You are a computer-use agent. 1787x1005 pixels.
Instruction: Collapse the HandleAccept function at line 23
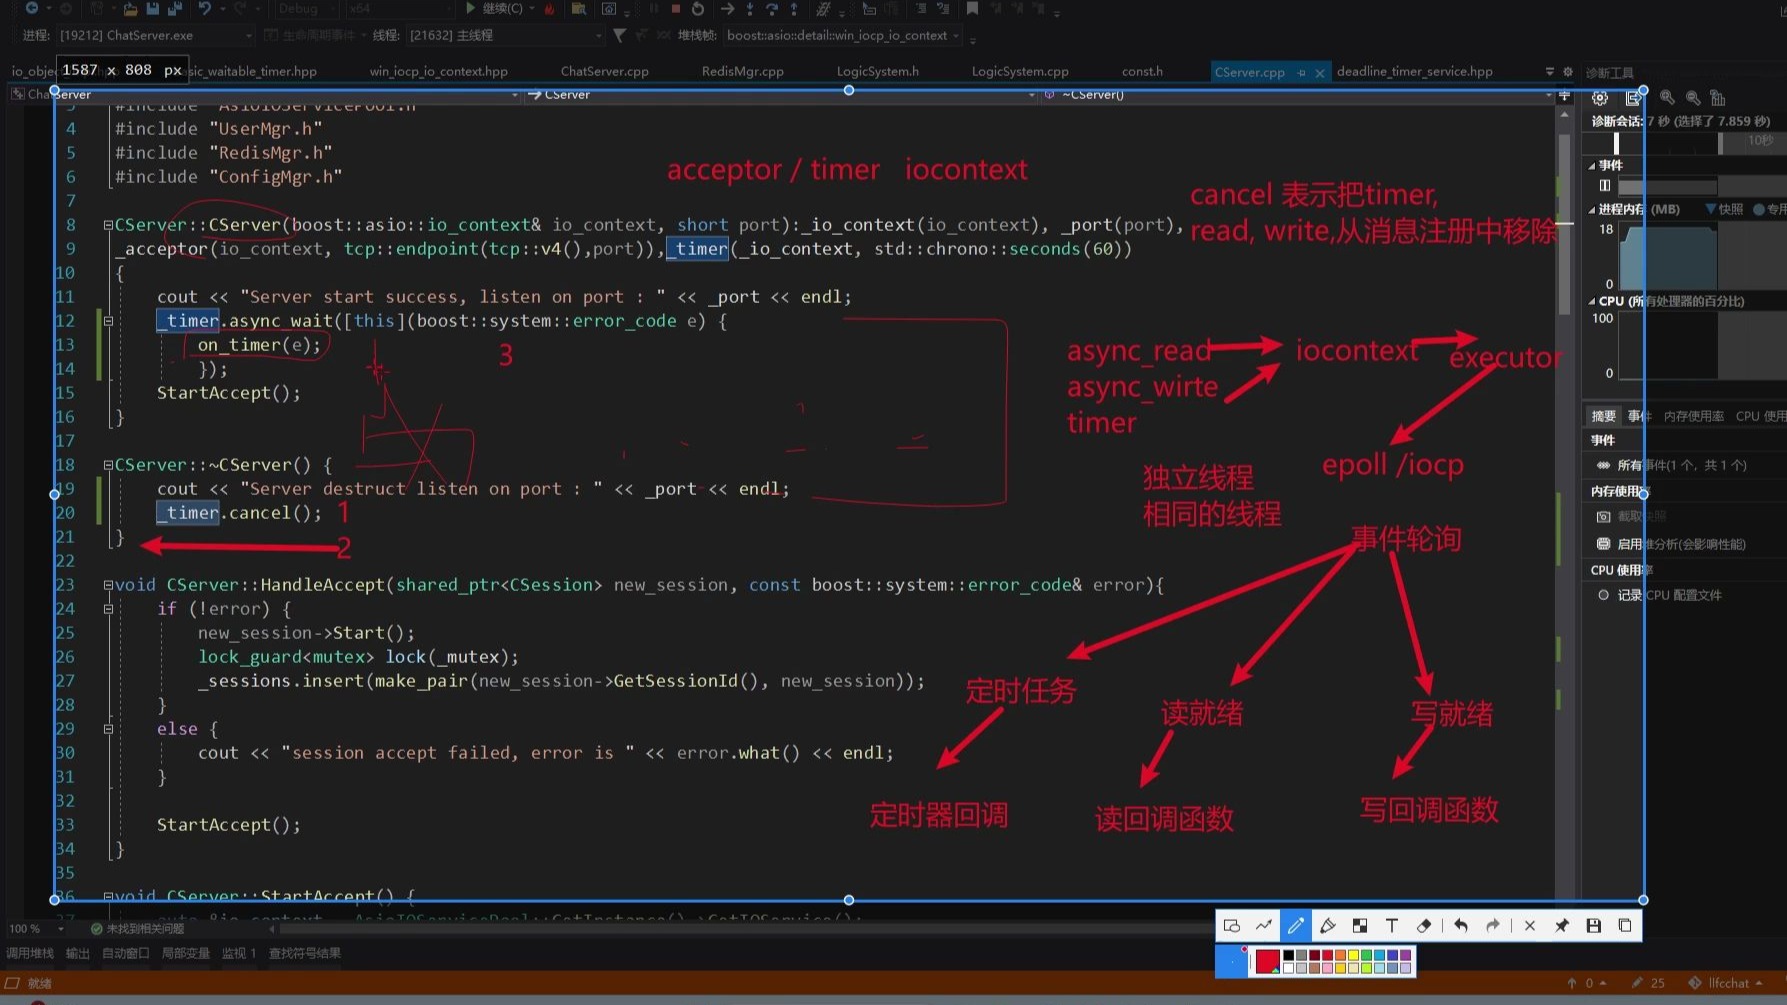pyautogui.click(x=108, y=585)
